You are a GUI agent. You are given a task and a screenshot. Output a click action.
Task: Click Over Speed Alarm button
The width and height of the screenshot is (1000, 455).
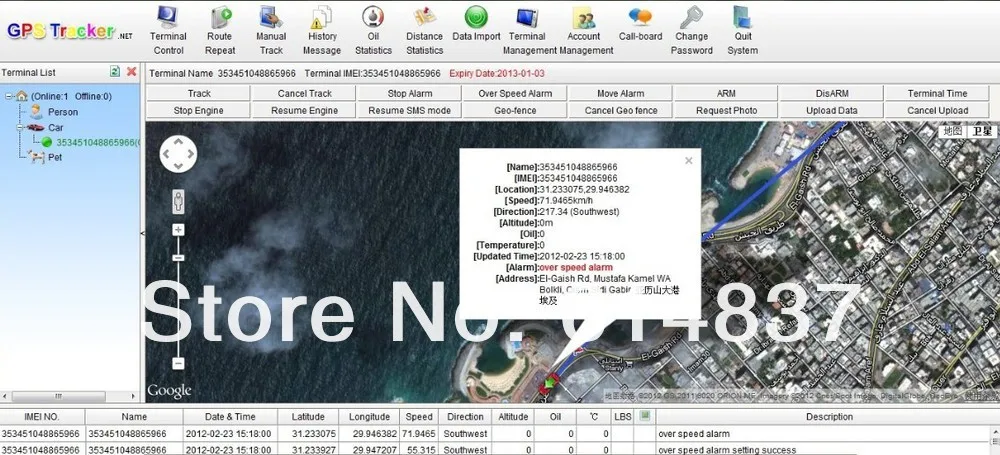coord(515,93)
